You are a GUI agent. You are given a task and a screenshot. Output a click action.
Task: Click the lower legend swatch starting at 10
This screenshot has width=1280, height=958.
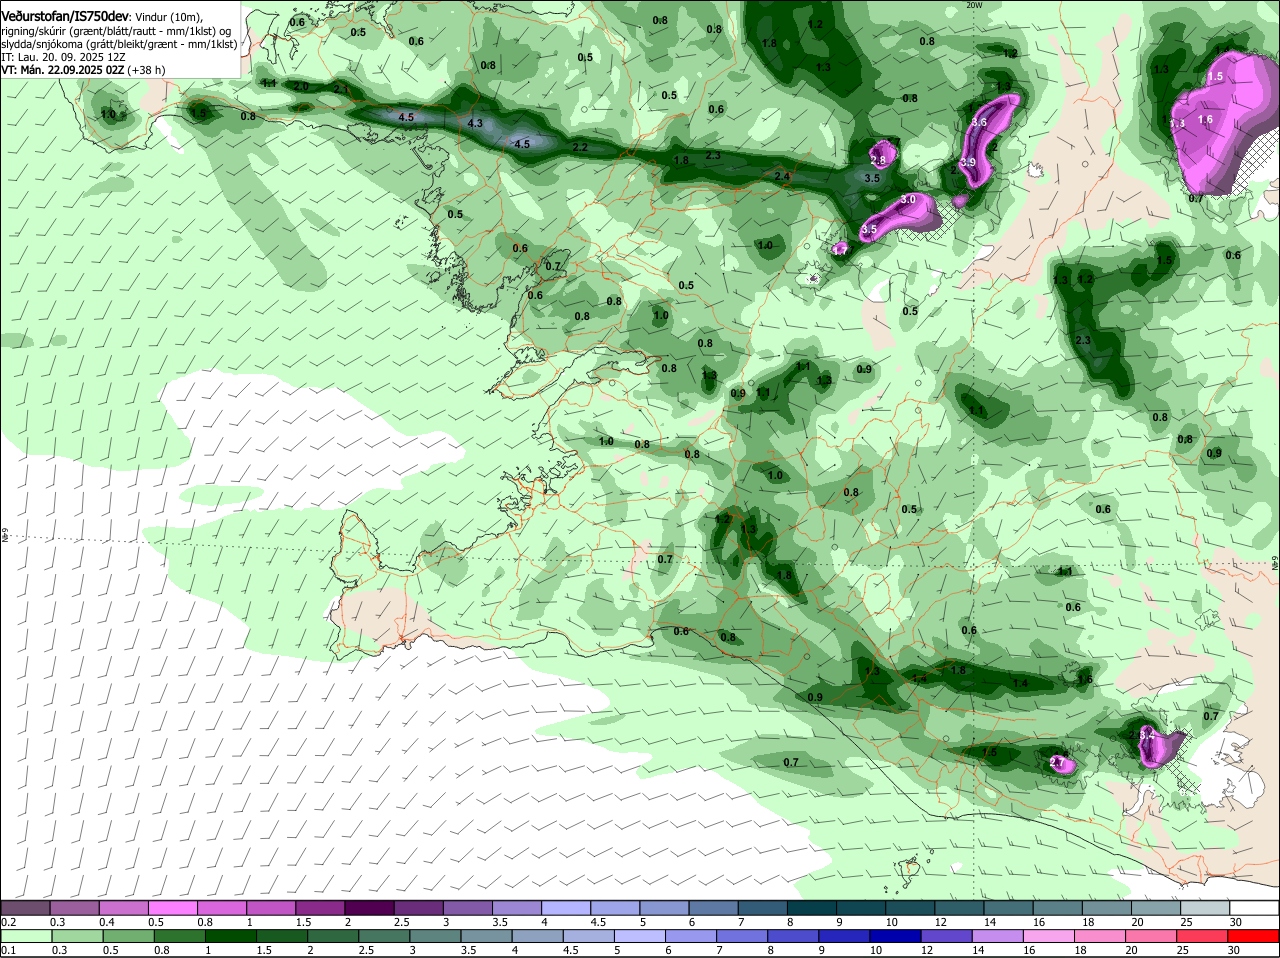pyautogui.click(x=896, y=936)
